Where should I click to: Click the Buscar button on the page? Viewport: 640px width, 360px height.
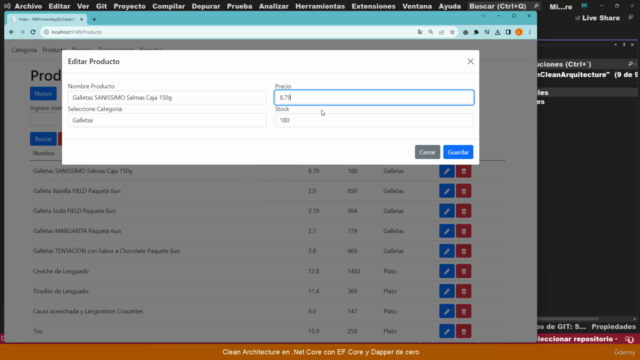coord(43,139)
